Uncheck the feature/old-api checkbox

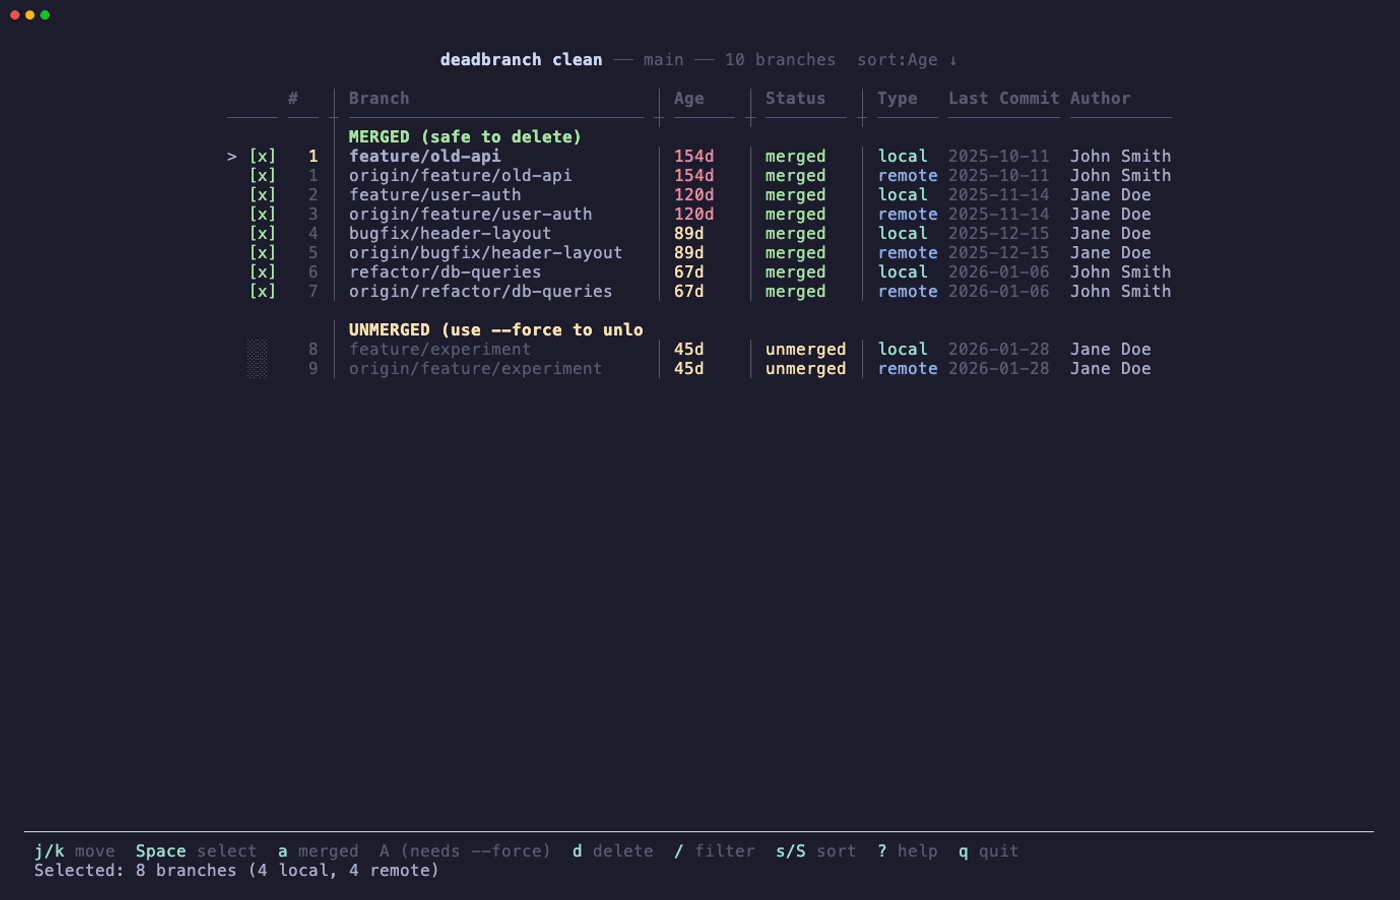pos(262,156)
